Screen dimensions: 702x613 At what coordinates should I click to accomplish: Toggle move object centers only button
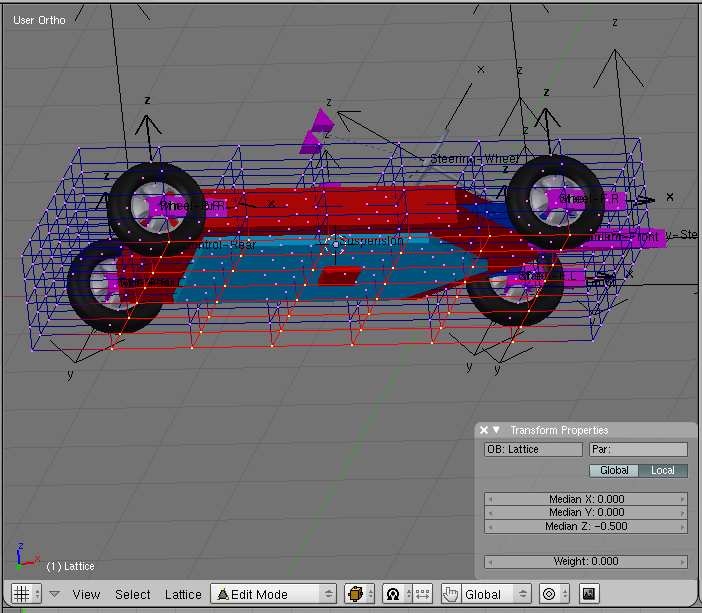tap(422, 594)
